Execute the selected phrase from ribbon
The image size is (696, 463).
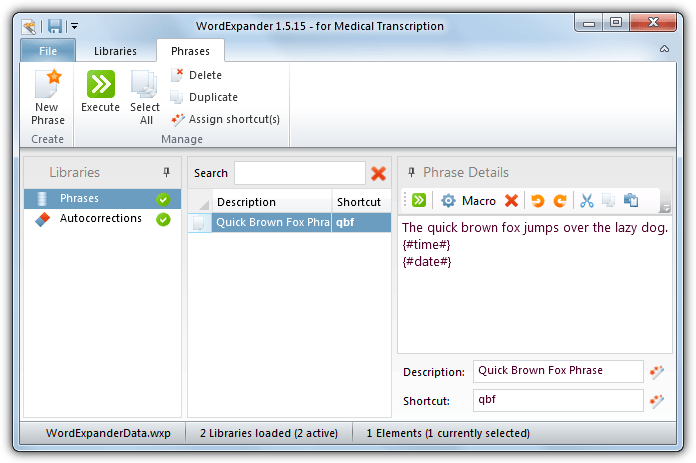click(100, 91)
